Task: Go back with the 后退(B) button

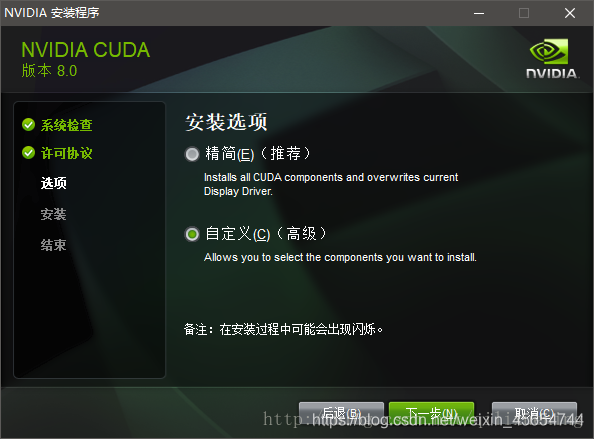Action: (341, 414)
